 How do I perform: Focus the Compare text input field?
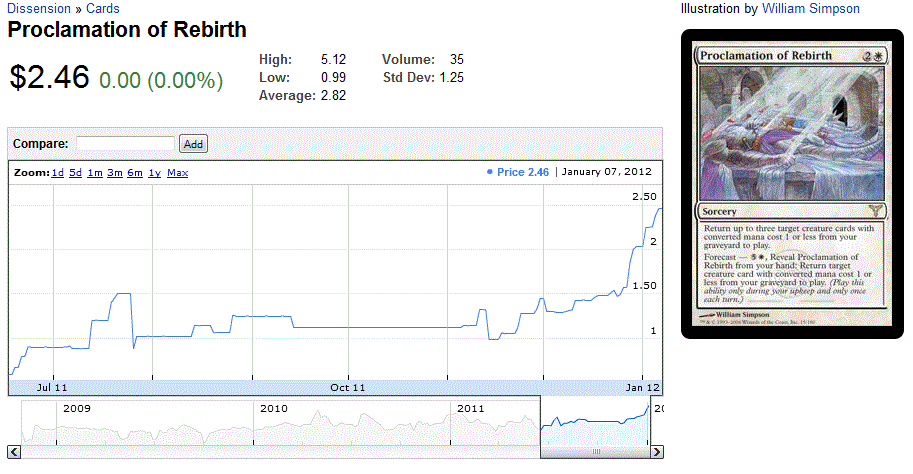125,144
